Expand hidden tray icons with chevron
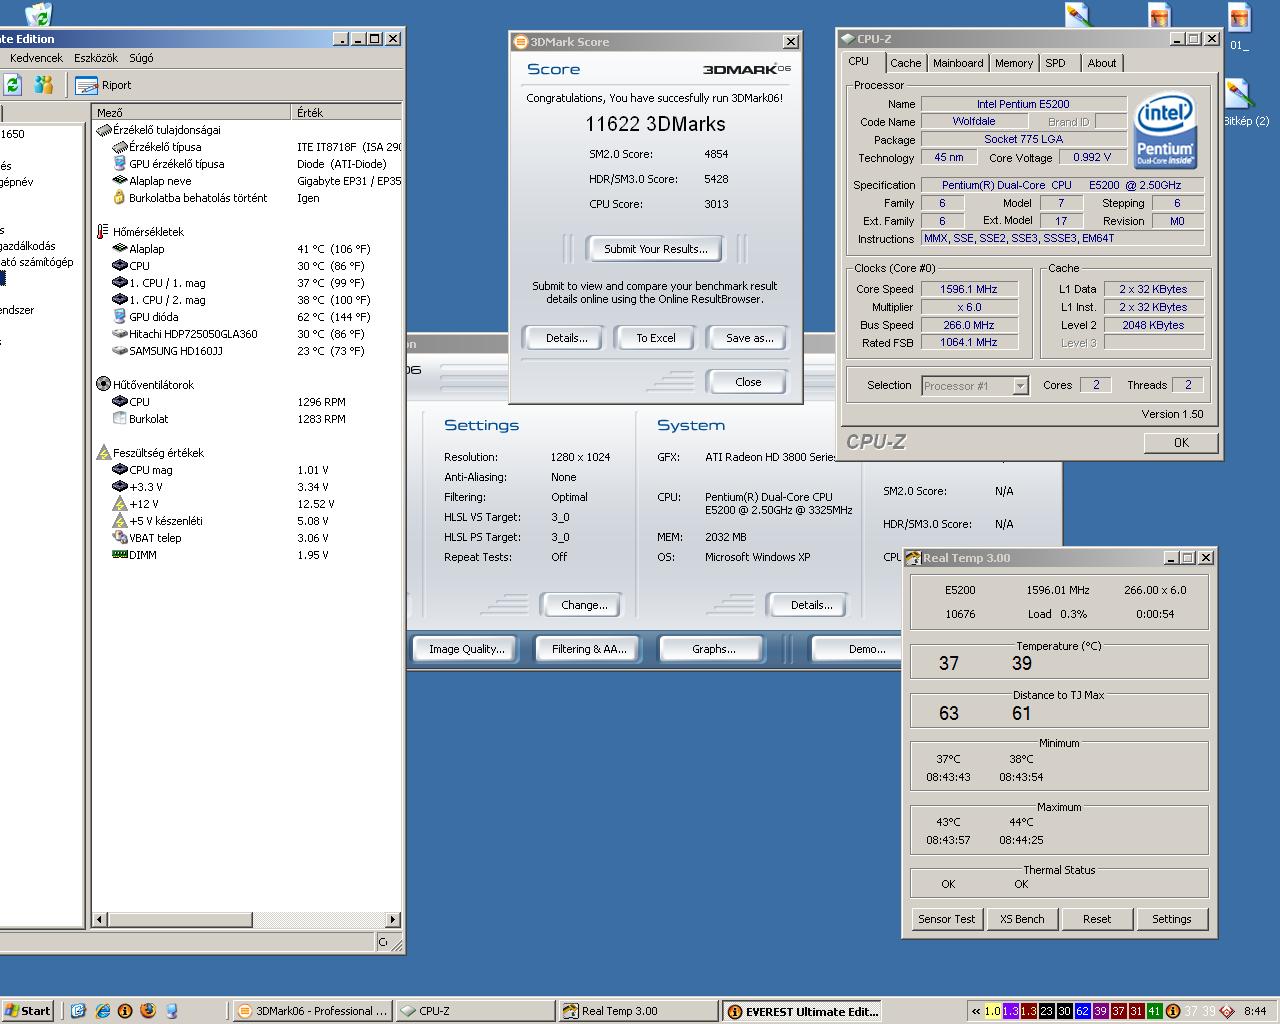Screen dimensions: 1280x1024 [x=975, y=1011]
